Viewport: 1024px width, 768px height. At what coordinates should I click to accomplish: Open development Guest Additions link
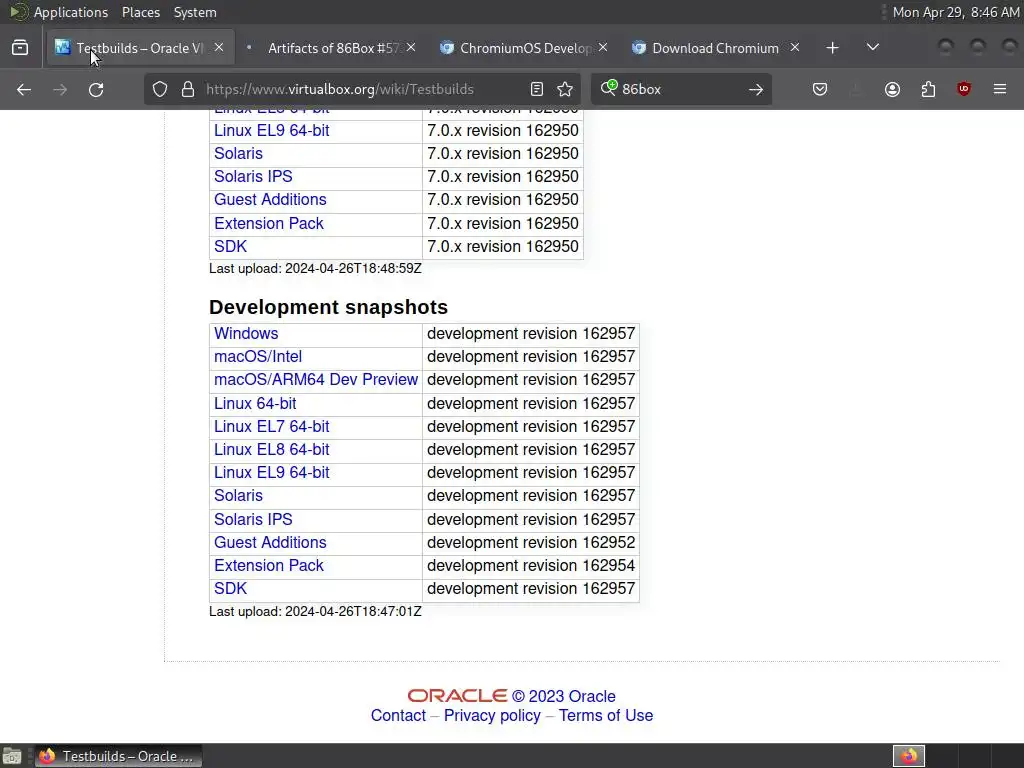click(270, 543)
